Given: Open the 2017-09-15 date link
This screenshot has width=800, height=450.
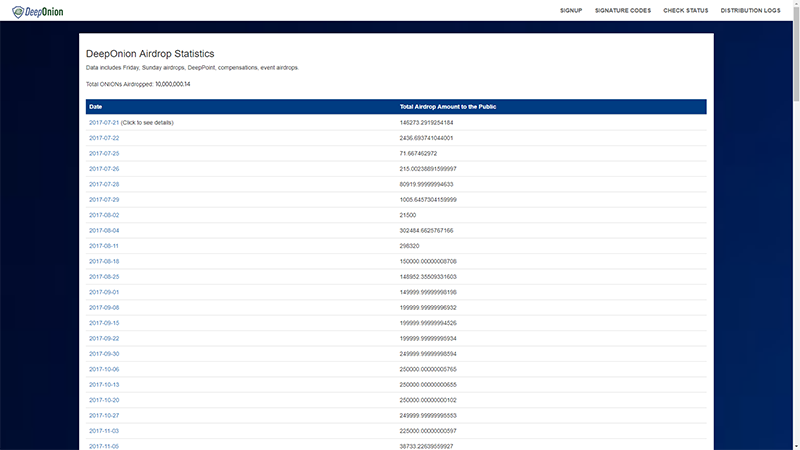Looking at the screenshot, I should (104, 323).
